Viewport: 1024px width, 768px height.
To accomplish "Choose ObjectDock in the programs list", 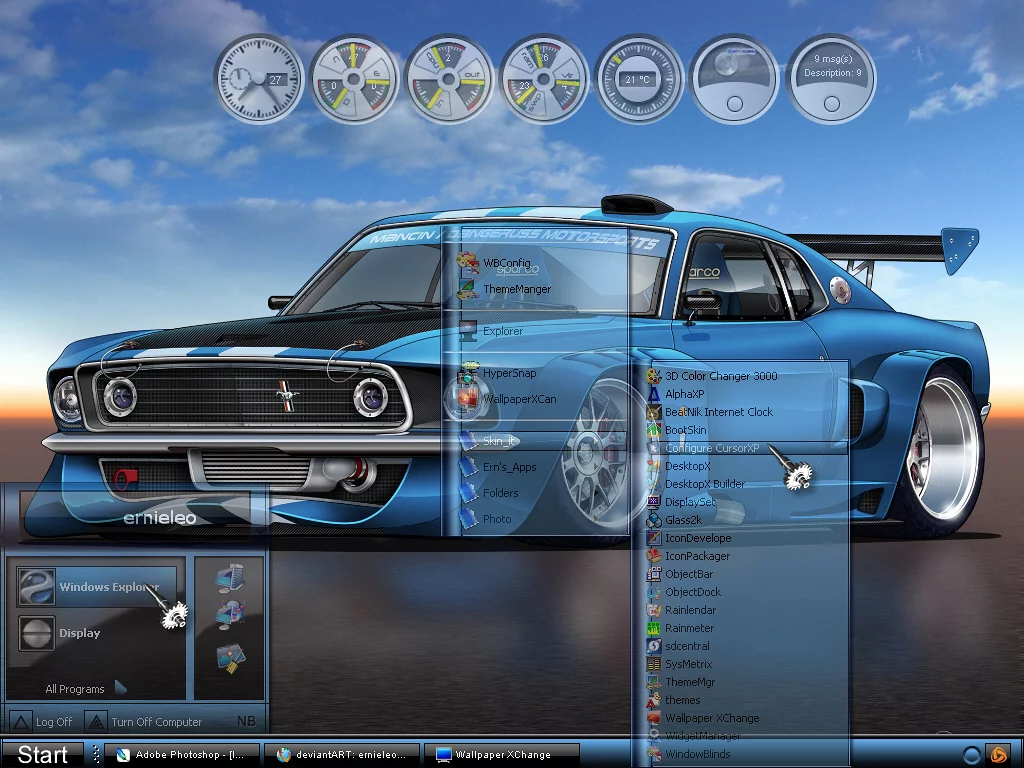I will click(692, 592).
